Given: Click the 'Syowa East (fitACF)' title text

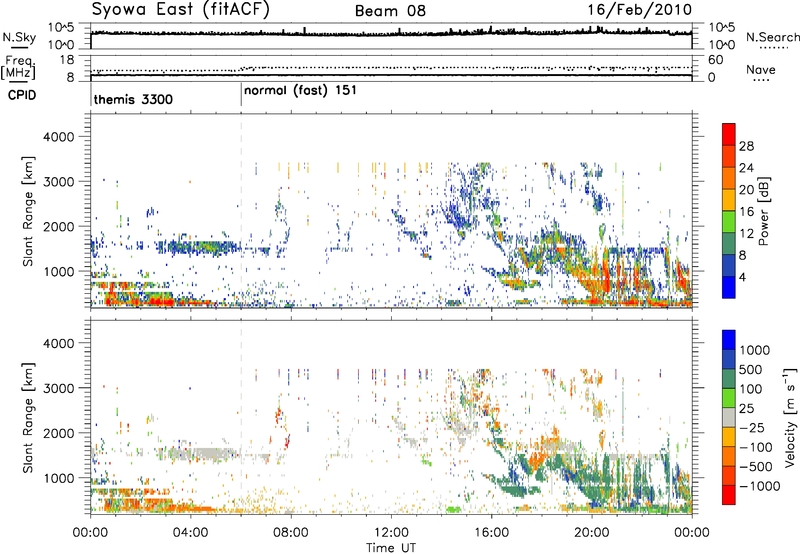Looking at the screenshot, I should (181, 10).
